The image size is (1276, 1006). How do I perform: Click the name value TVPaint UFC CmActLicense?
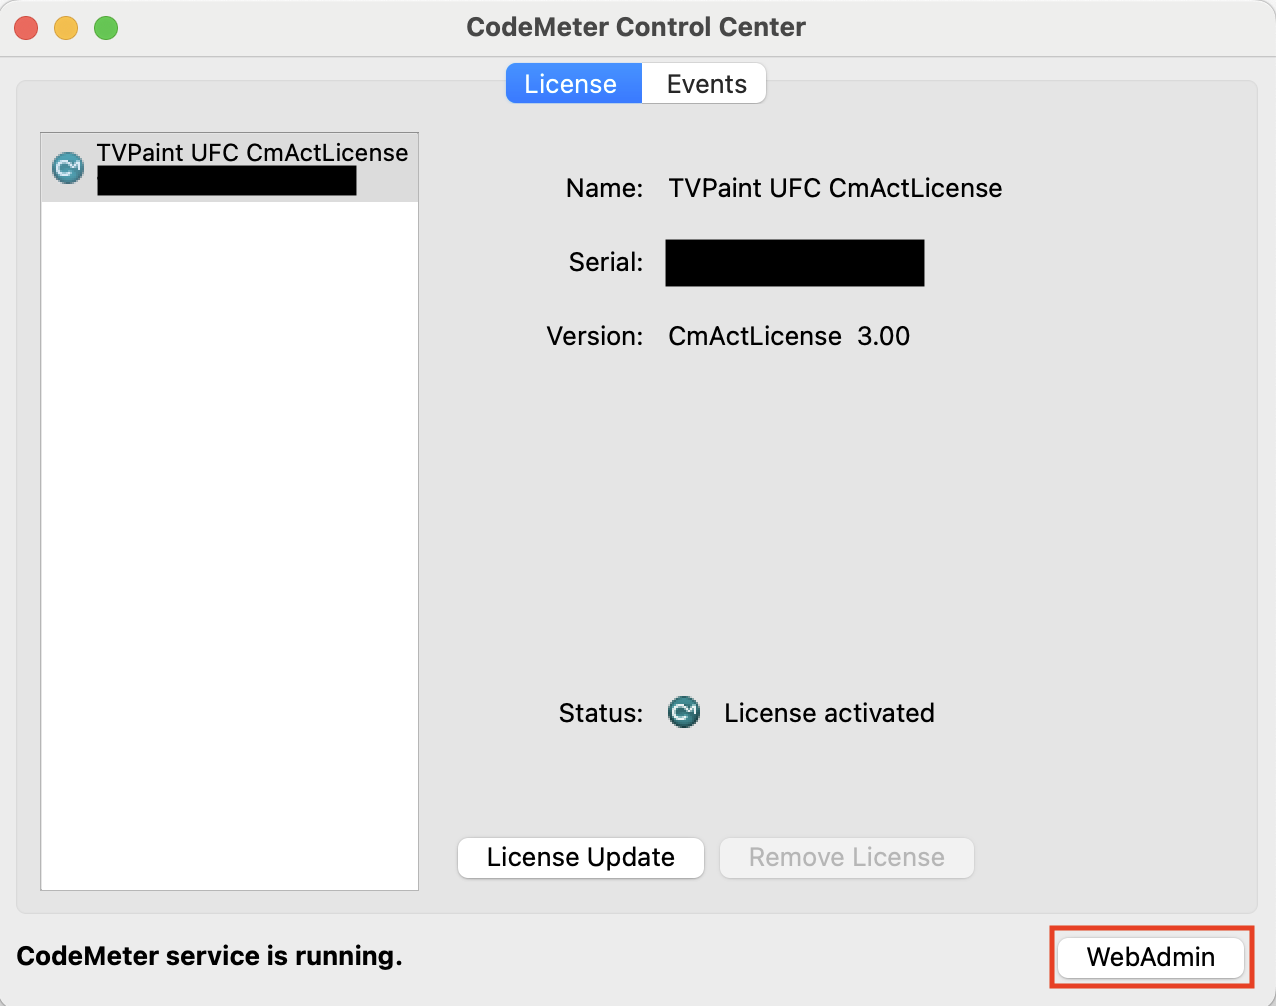pos(835,188)
